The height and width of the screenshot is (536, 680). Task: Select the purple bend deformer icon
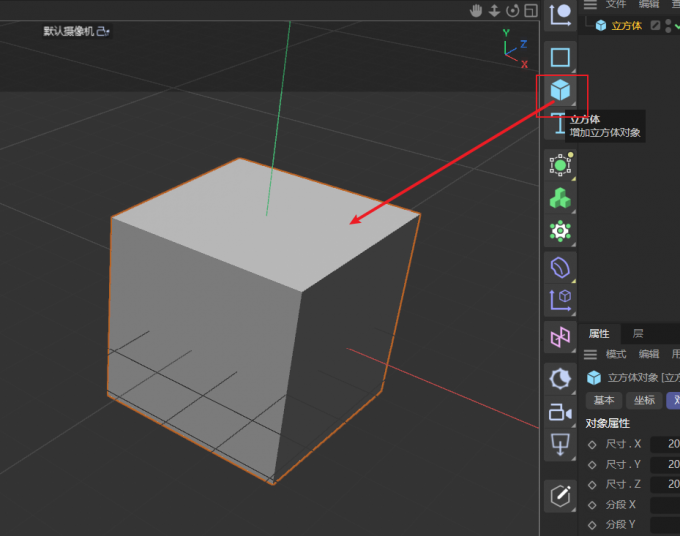(560, 267)
